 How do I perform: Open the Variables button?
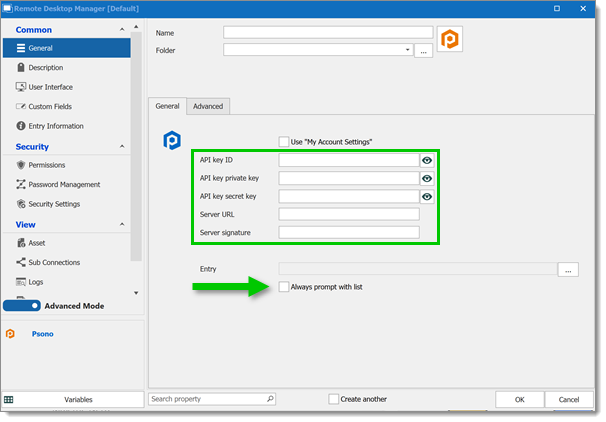(x=73, y=400)
